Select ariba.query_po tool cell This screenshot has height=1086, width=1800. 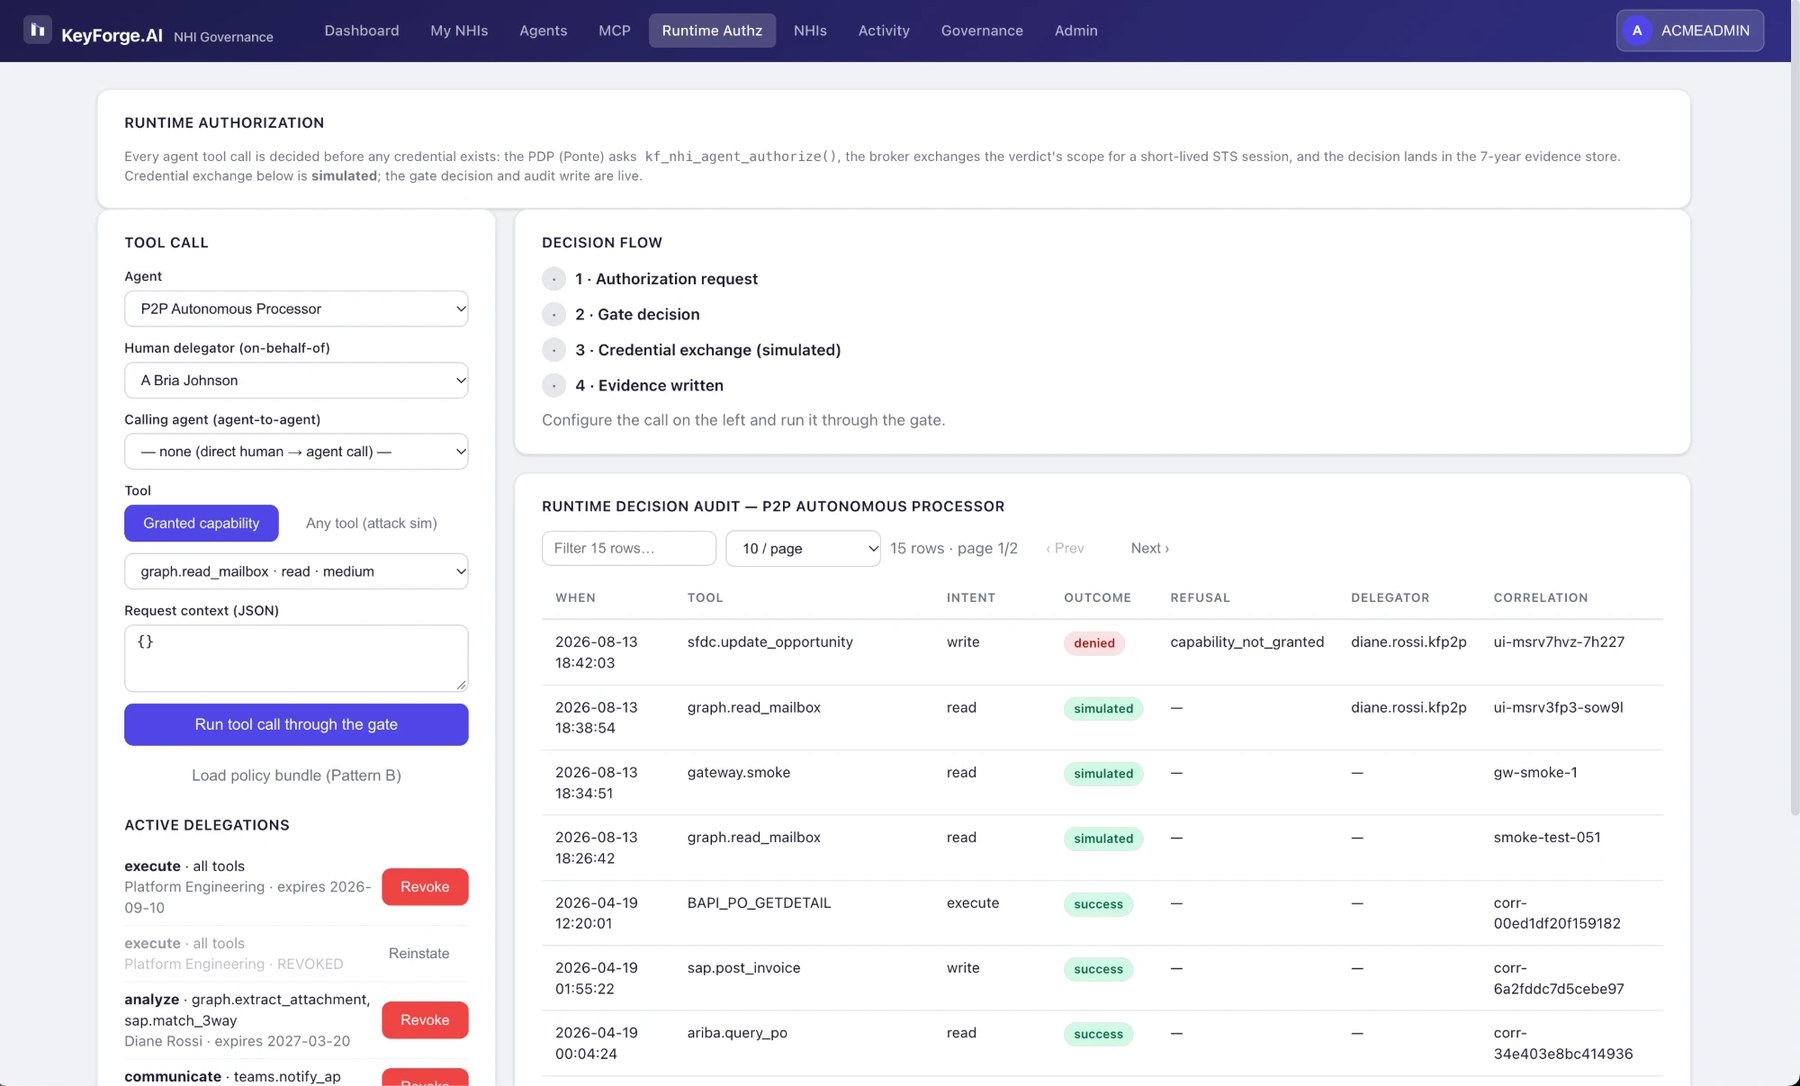tap(737, 1032)
